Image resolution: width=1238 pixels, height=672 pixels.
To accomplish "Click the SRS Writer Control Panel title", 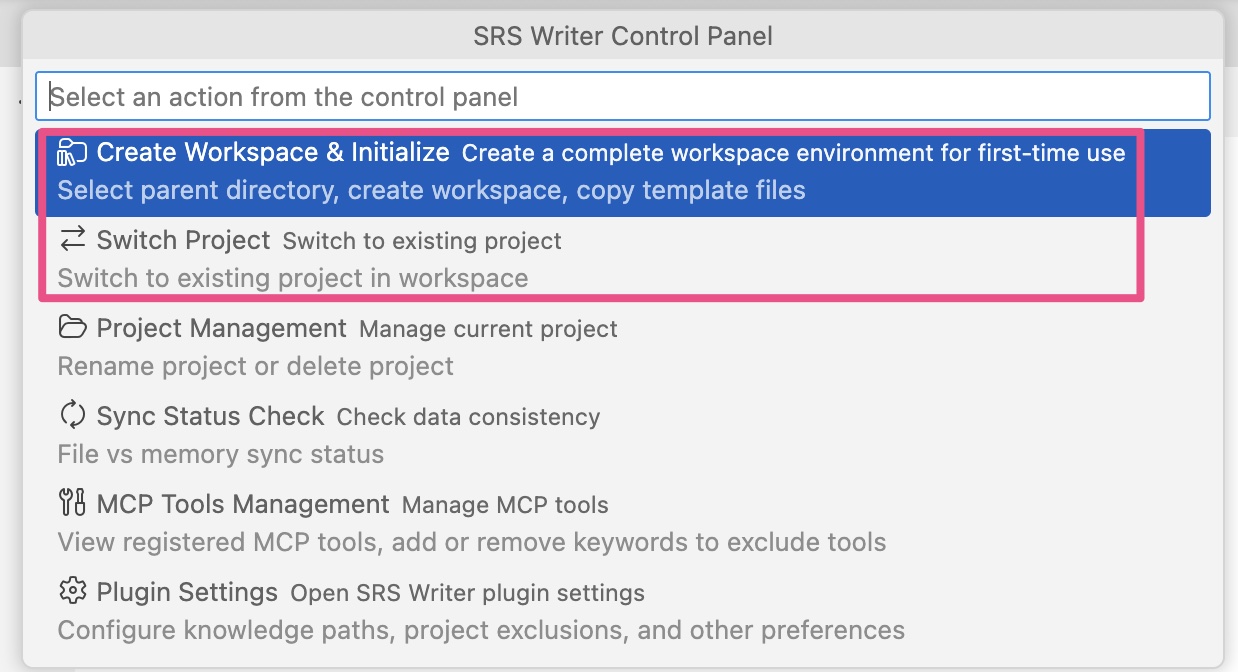I will tap(622, 37).
